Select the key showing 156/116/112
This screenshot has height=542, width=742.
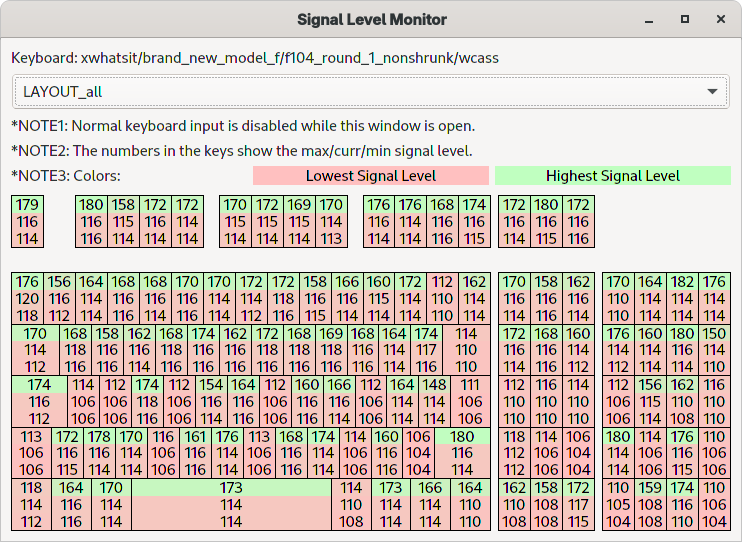(x=59, y=299)
